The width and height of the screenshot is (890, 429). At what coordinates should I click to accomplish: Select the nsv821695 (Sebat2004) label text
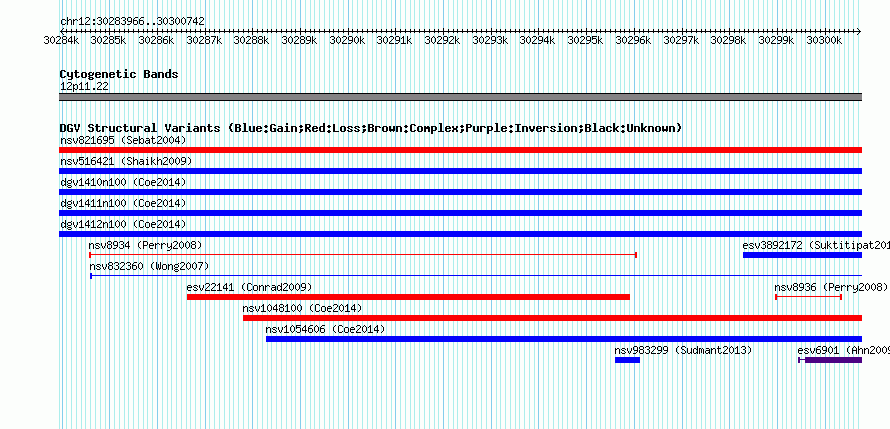123,140
